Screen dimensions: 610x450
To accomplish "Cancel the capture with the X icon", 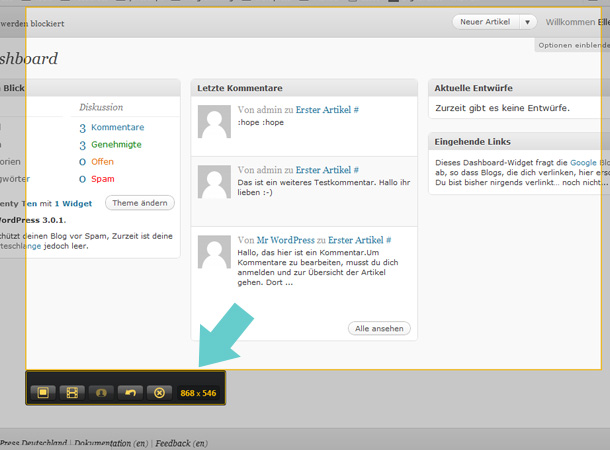I will (159, 393).
